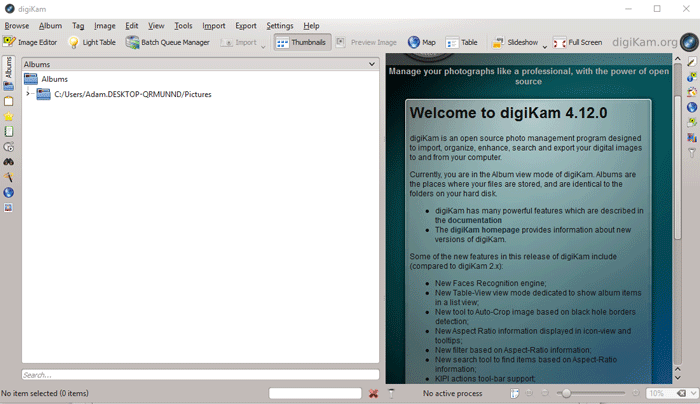The width and height of the screenshot is (700, 404).
Task: Open filter settings funnel icon in status bar
Action: [x=392, y=393]
